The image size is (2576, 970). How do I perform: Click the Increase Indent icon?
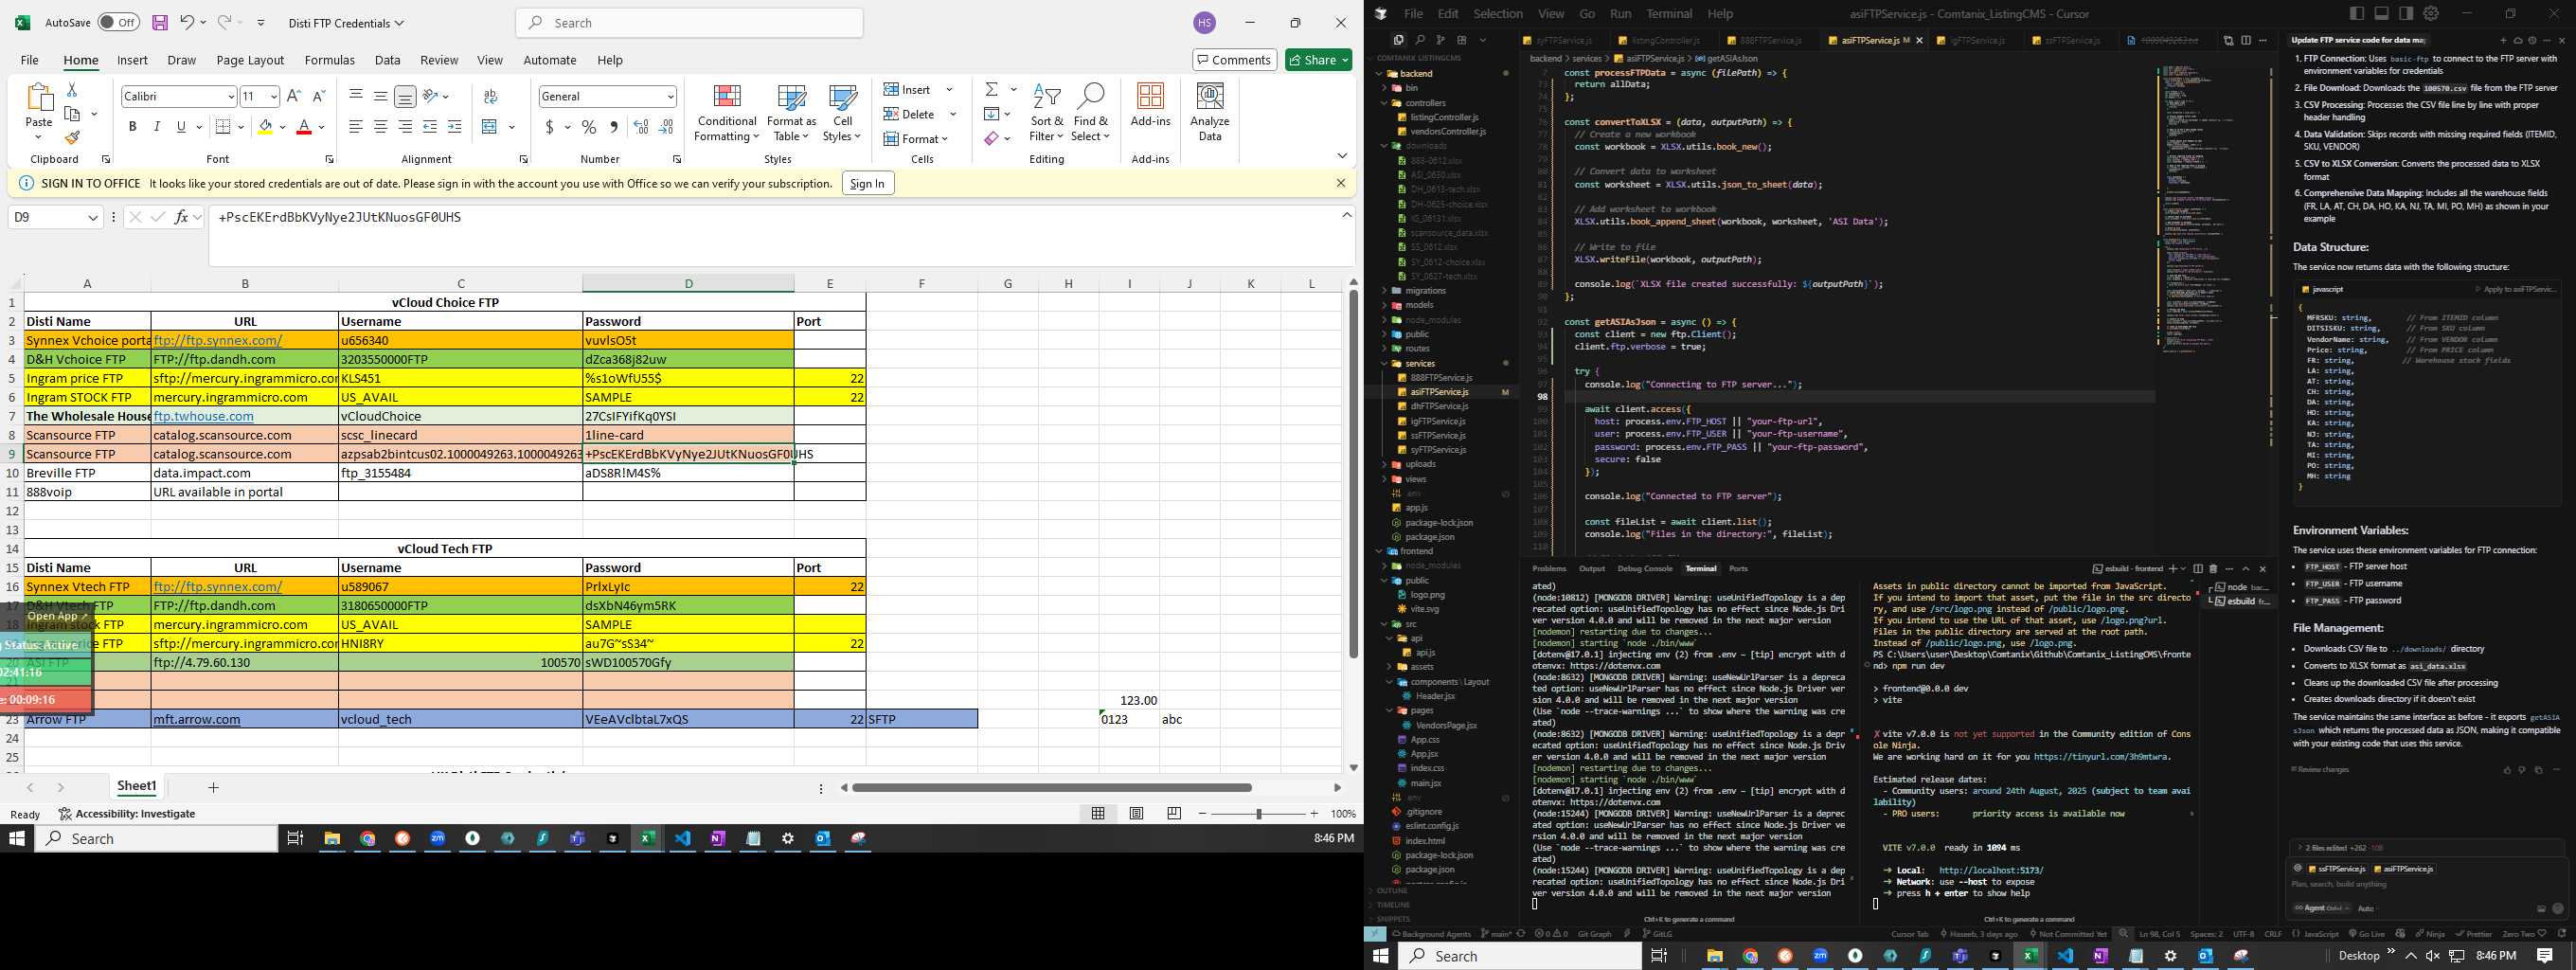pyautogui.click(x=455, y=127)
